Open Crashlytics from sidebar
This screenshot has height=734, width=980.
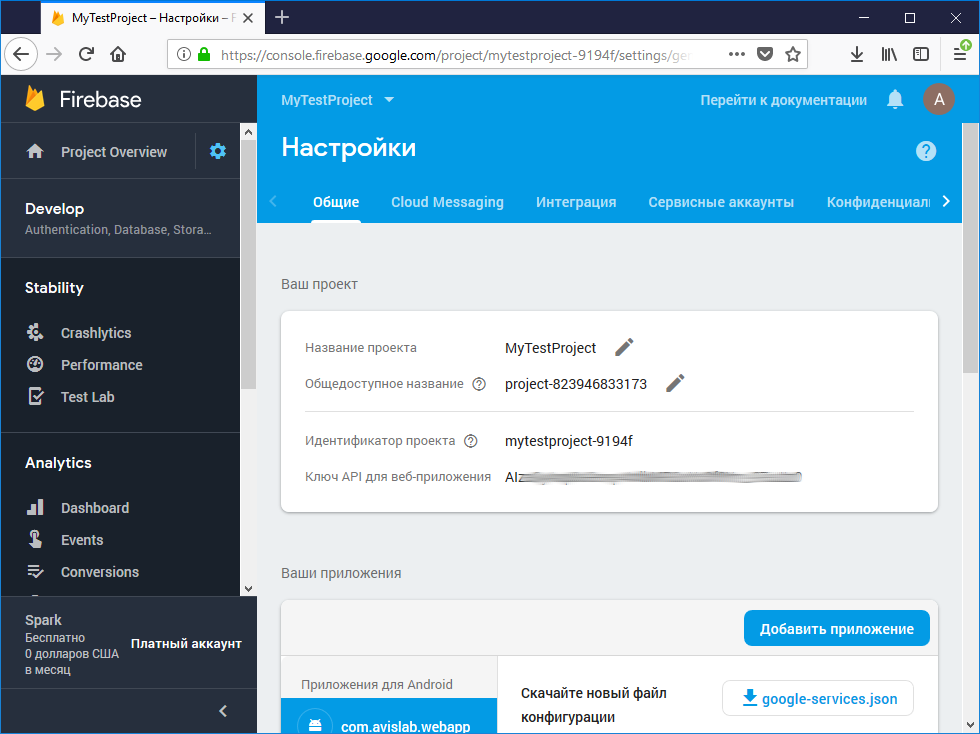95,333
